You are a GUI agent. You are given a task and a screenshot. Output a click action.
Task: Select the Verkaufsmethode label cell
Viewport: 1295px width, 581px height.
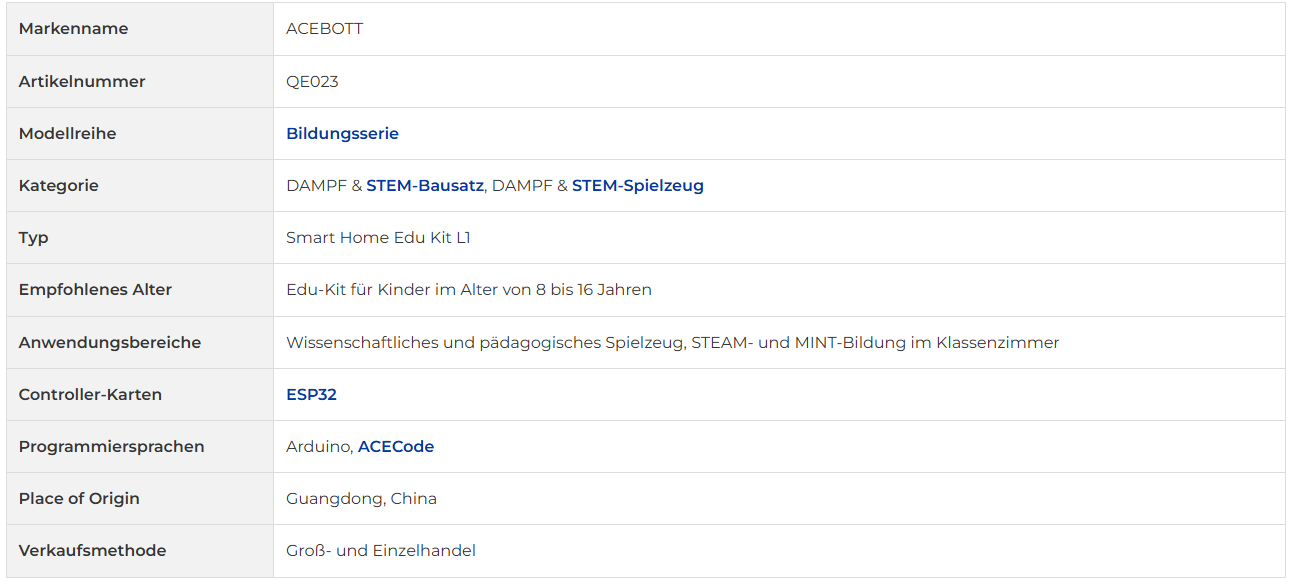pos(140,550)
